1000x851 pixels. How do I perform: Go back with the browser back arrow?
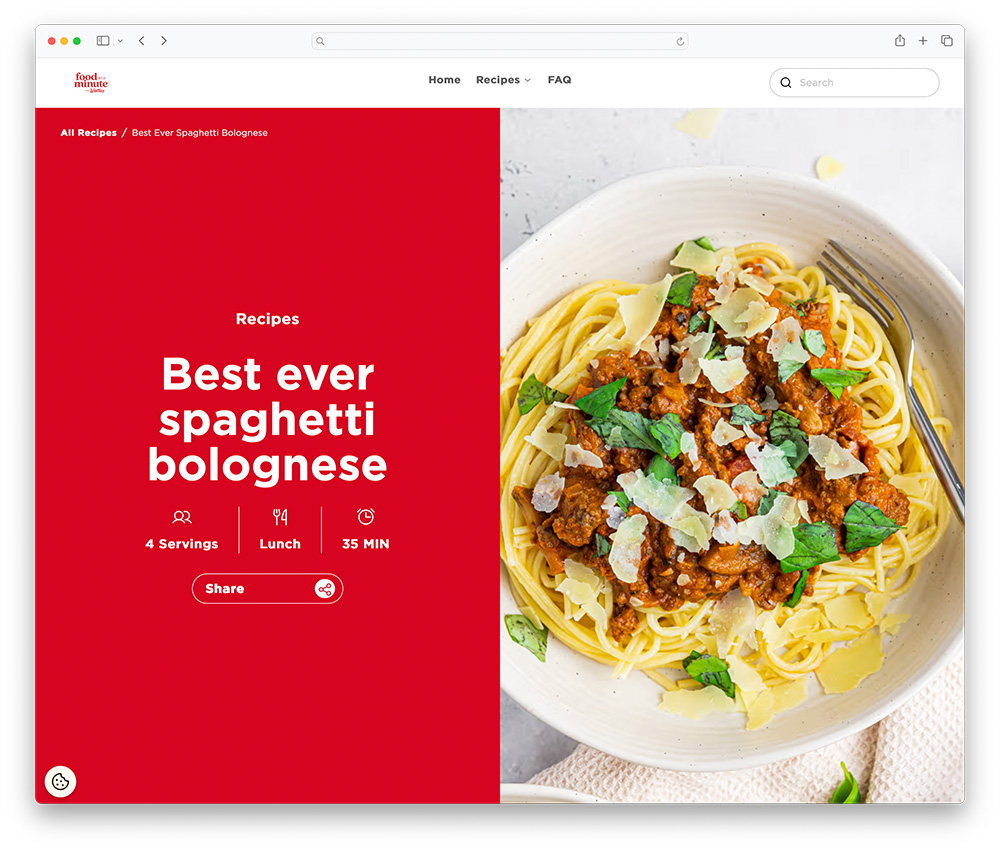pos(142,41)
